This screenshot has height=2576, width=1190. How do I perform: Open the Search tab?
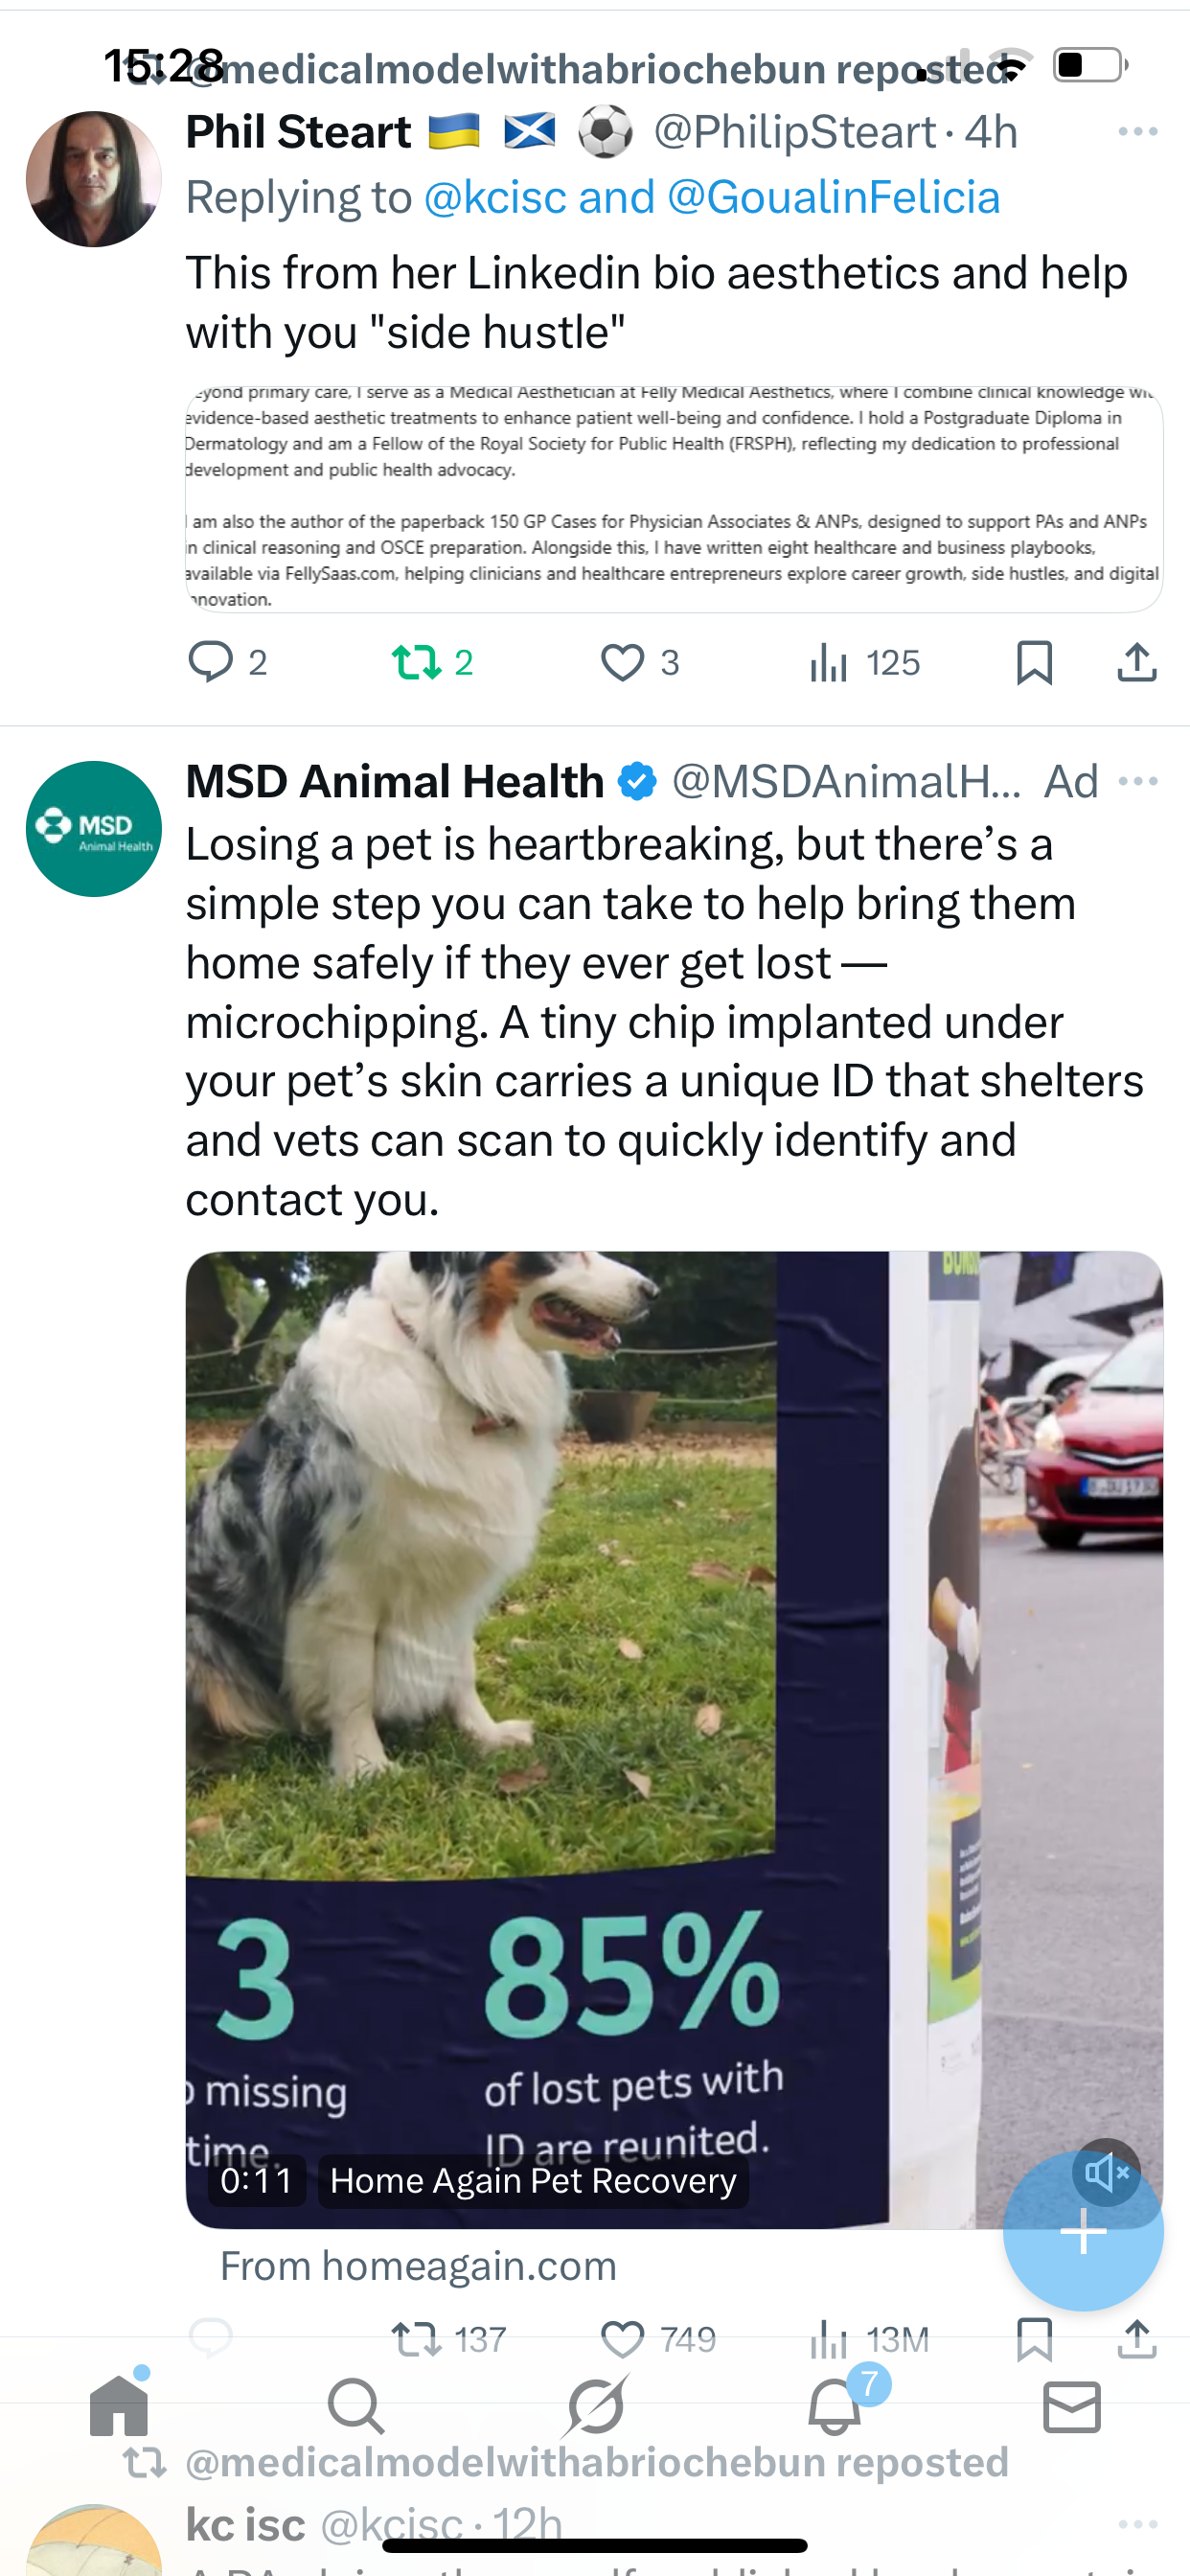pos(356,2406)
